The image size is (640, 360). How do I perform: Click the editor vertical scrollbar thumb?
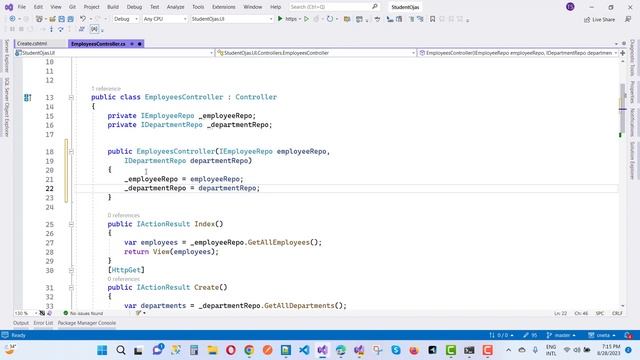pyautogui.click(x=622, y=108)
